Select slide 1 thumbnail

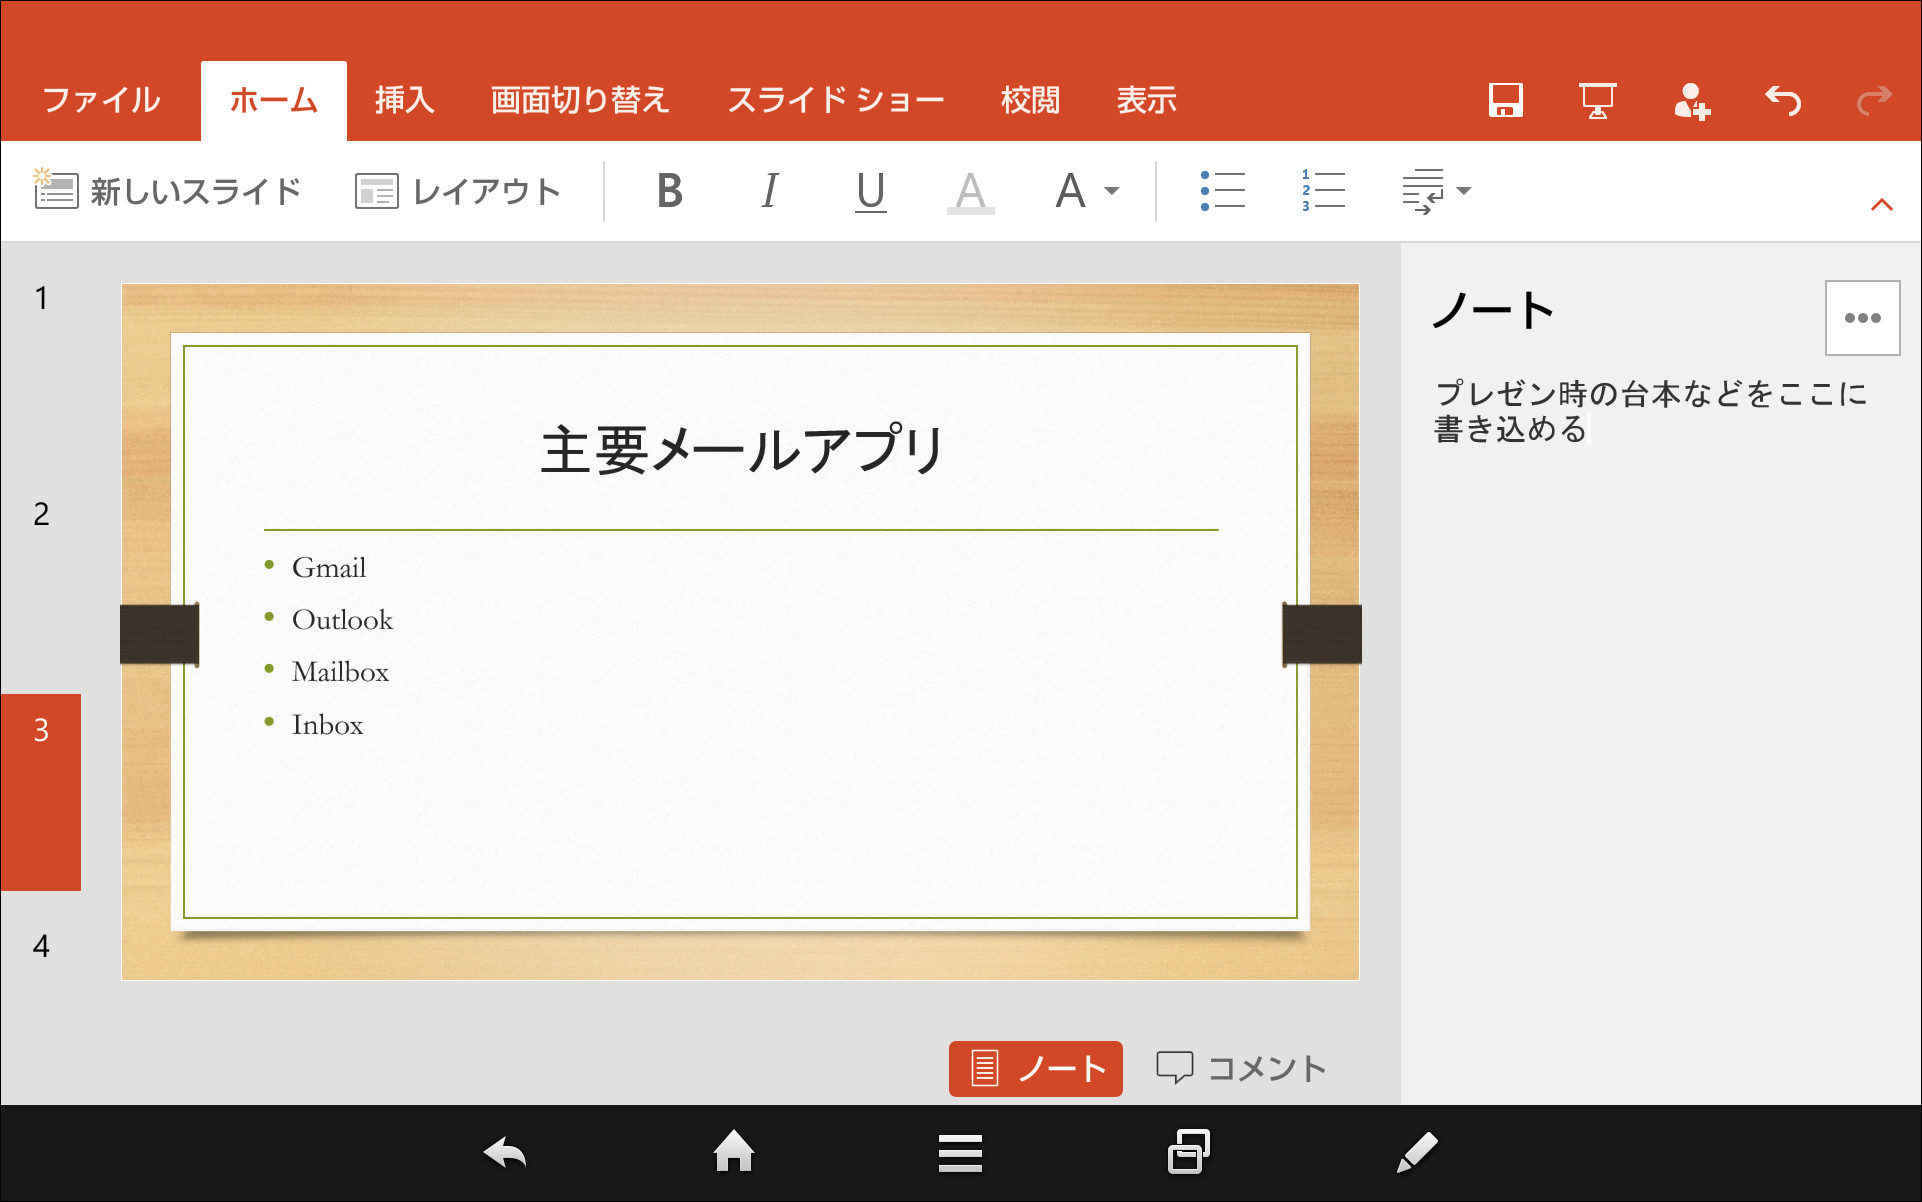click(41, 298)
